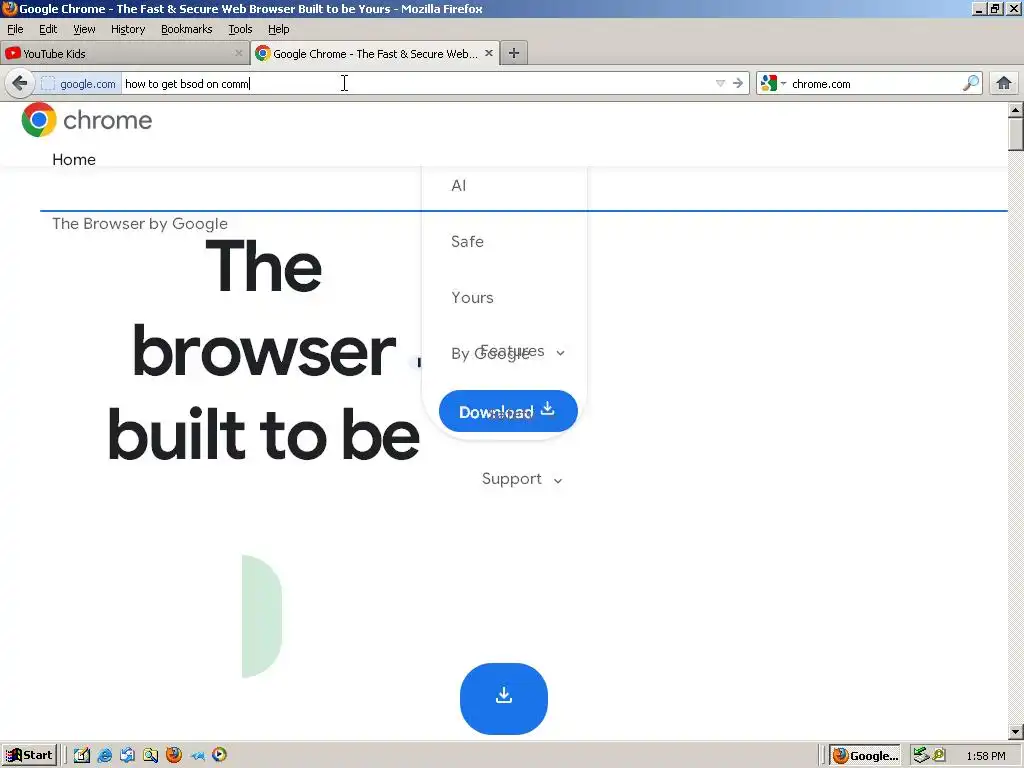The height and width of the screenshot is (768, 1024).
Task: Expand the Features dropdown
Action: 522,351
